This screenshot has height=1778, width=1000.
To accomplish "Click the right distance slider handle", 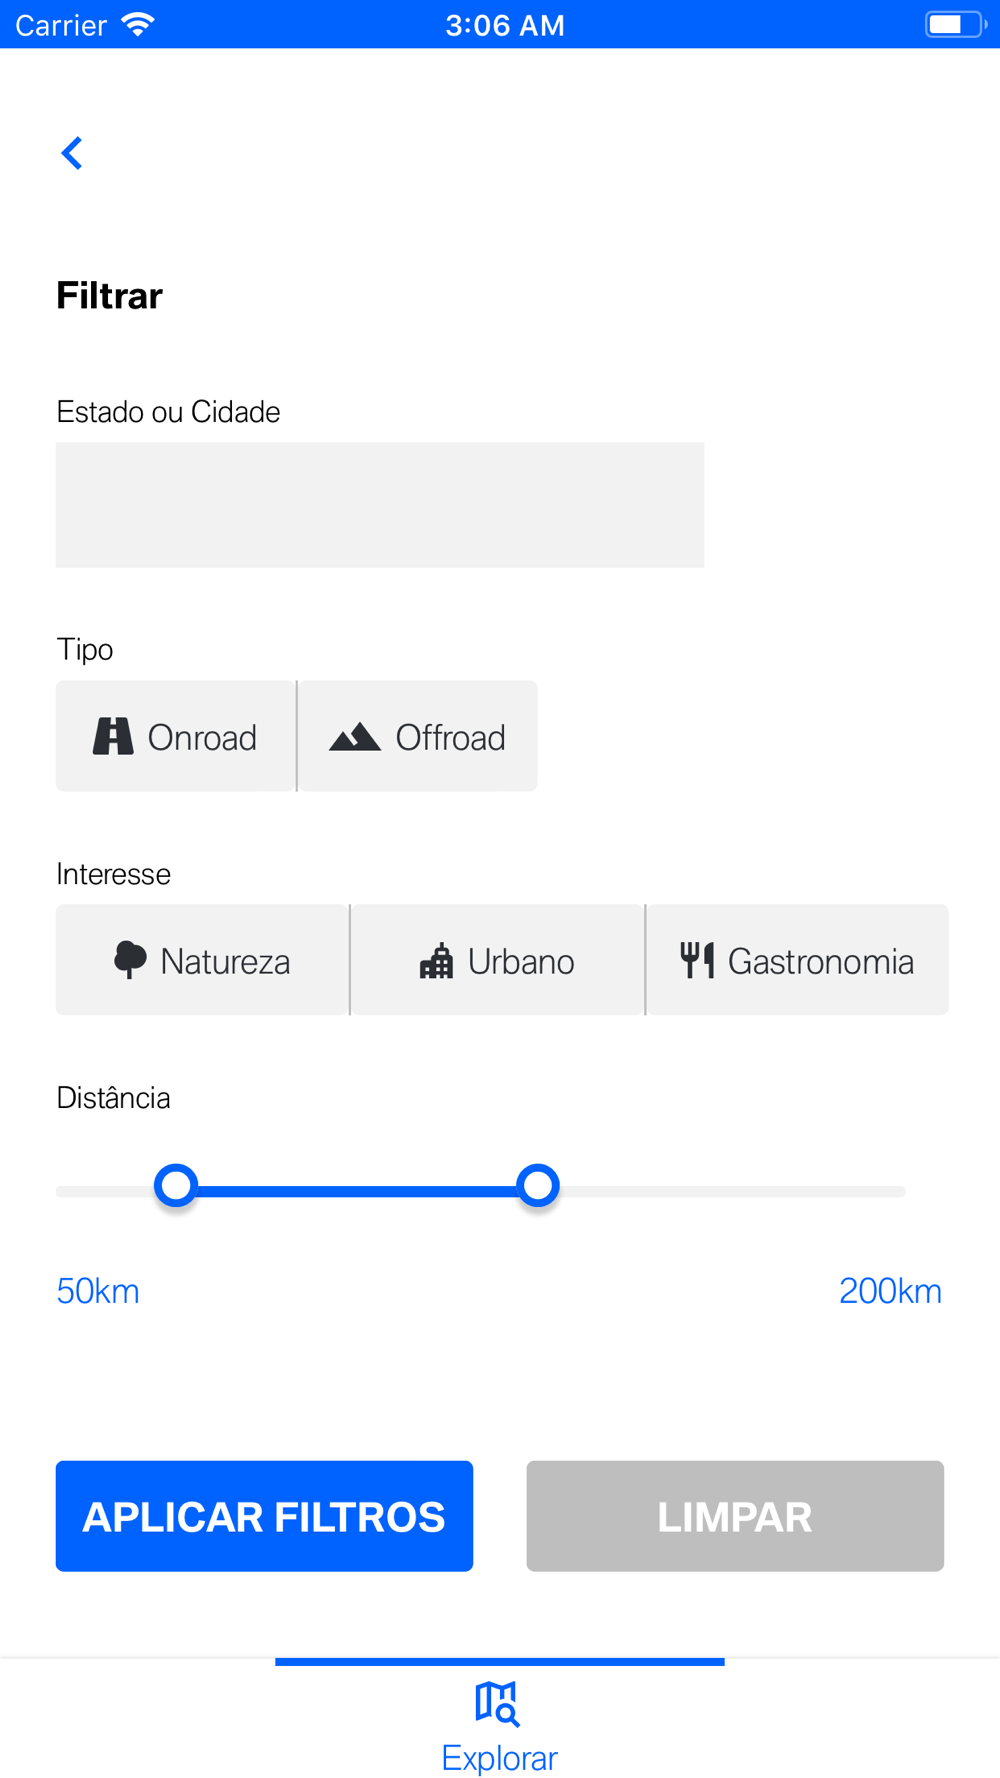I will coord(538,1186).
